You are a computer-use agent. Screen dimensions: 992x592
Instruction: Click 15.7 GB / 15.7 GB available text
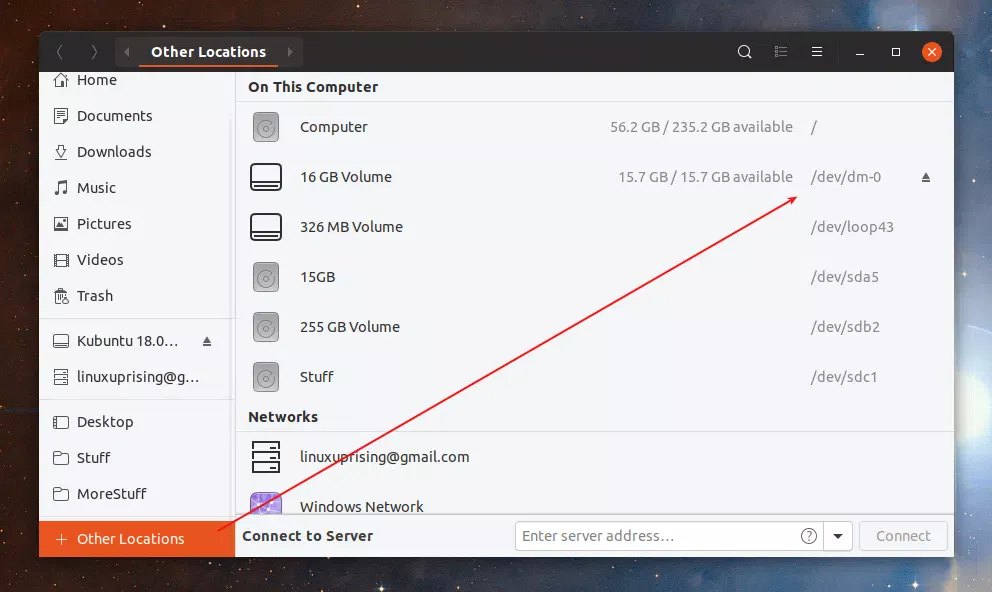(705, 177)
